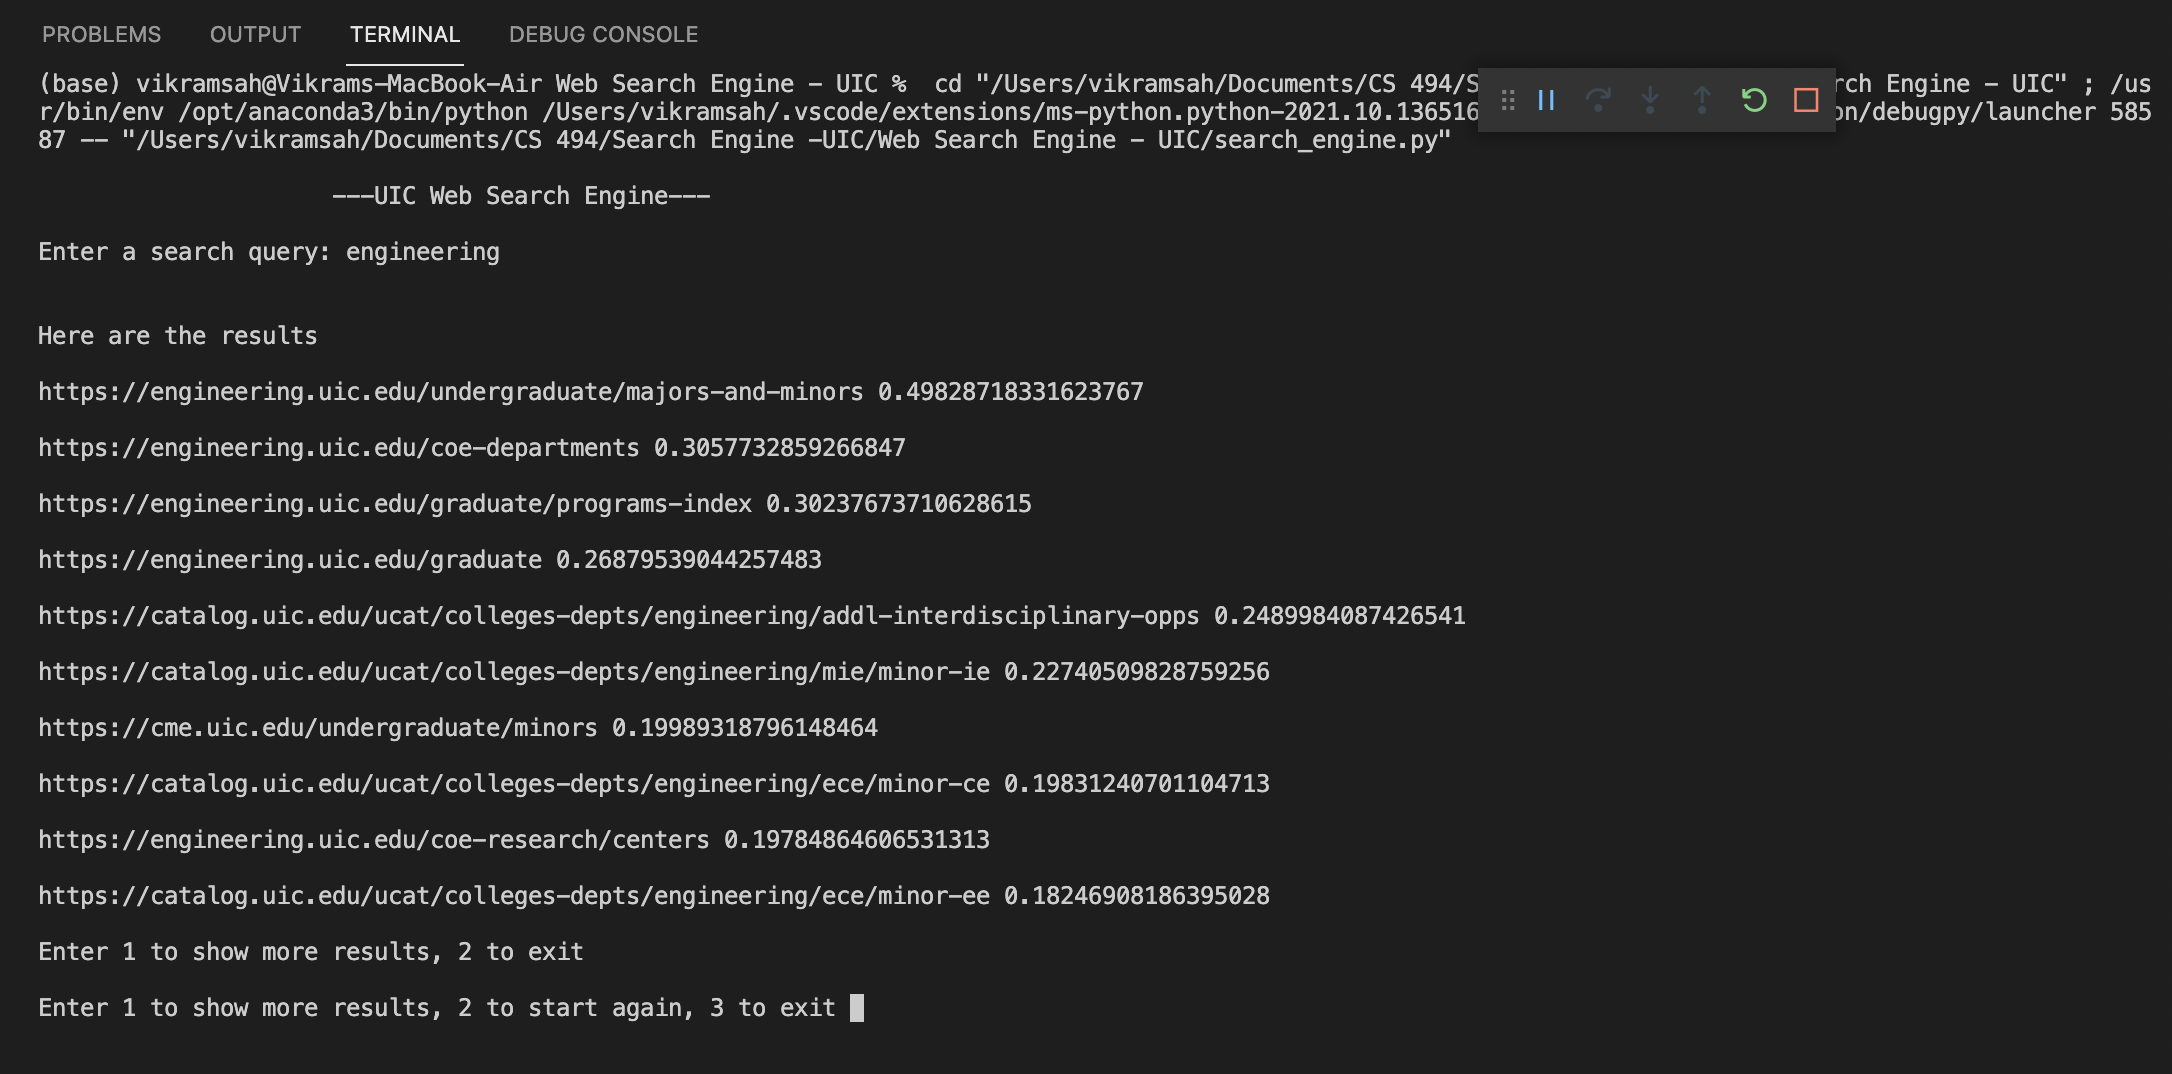Click the score 0.2489984087426541
This screenshot has width=2172, height=1074.
pyautogui.click(x=1339, y=616)
